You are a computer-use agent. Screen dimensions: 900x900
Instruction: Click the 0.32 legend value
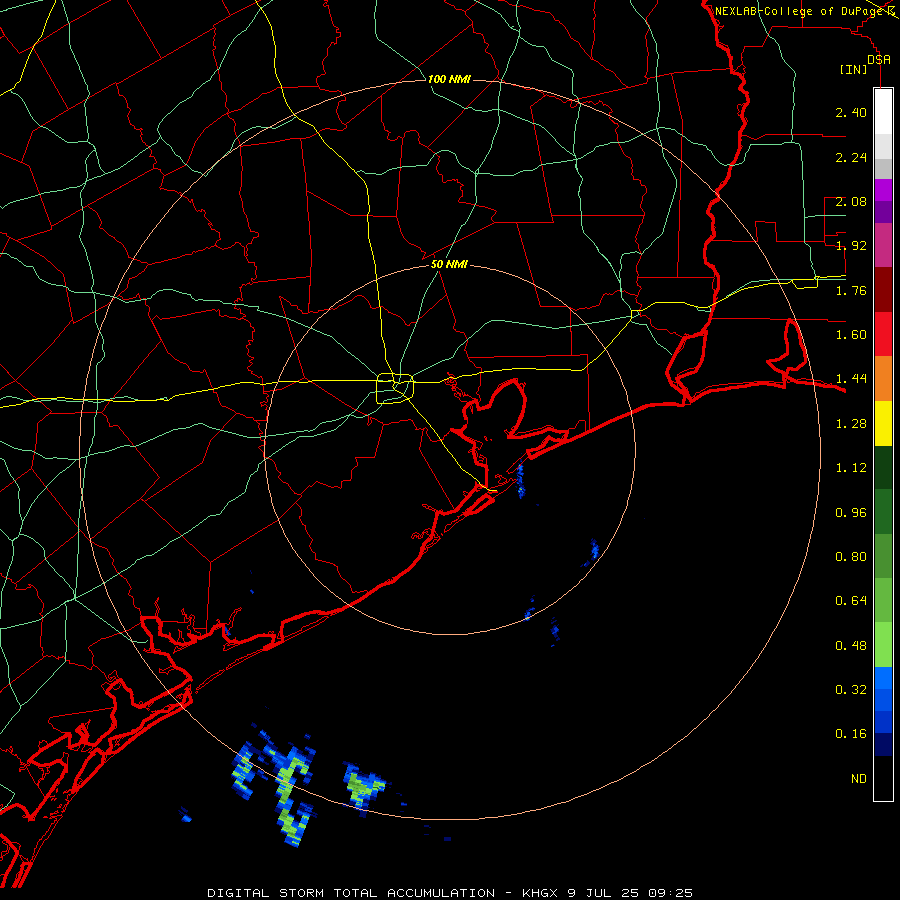pos(851,690)
